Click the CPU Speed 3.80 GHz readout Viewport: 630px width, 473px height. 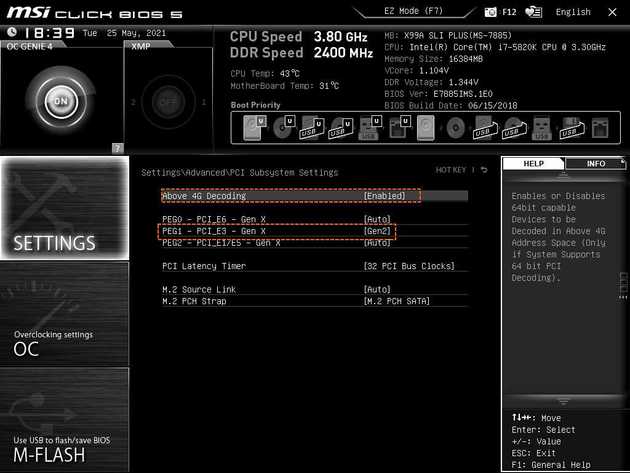point(299,37)
